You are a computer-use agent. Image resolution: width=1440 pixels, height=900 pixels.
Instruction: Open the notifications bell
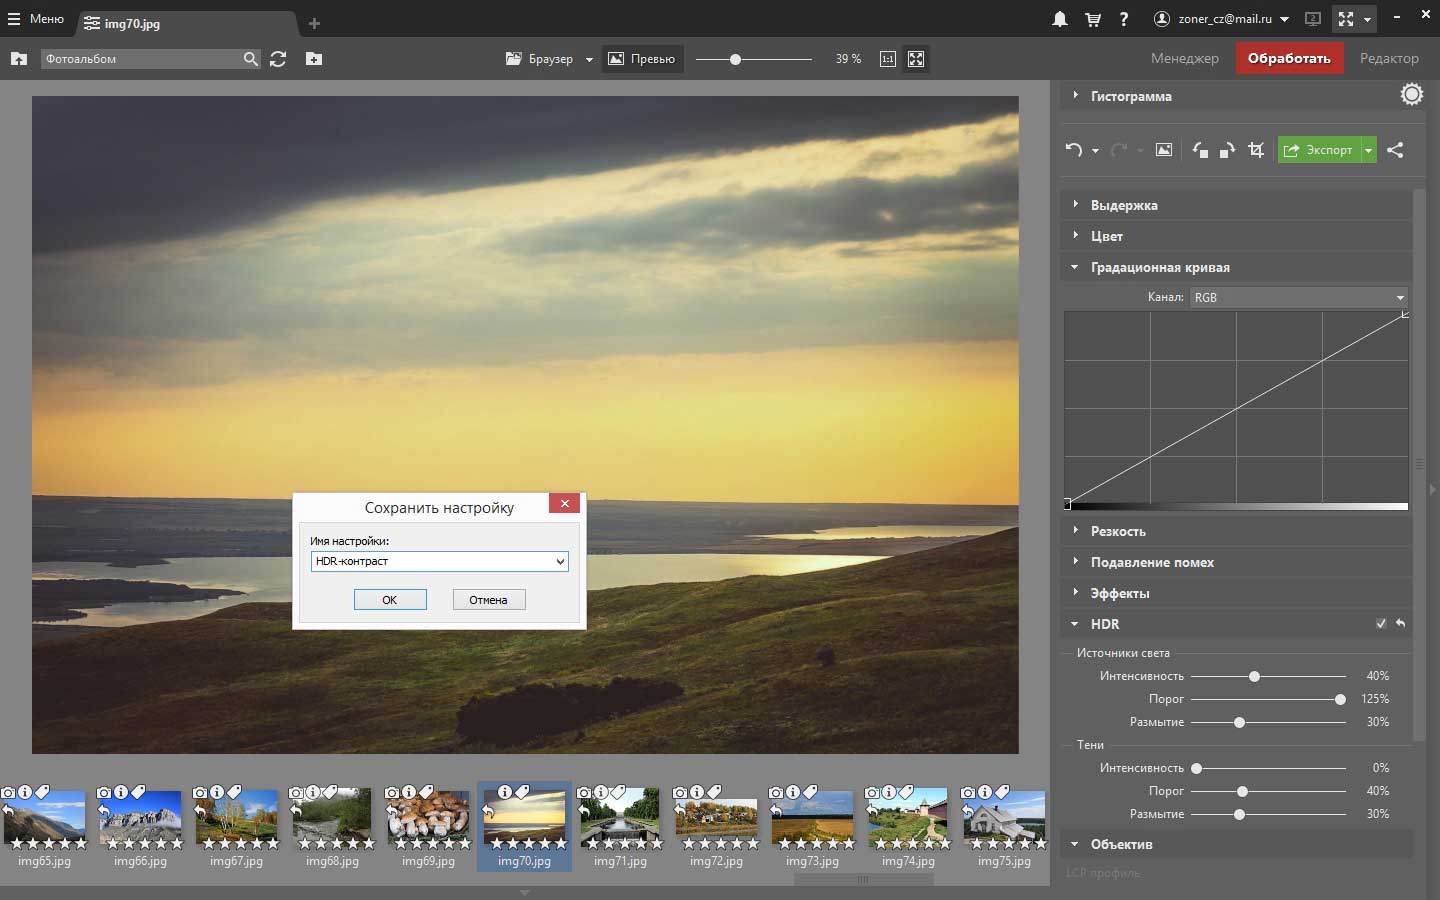(1060, 19)
